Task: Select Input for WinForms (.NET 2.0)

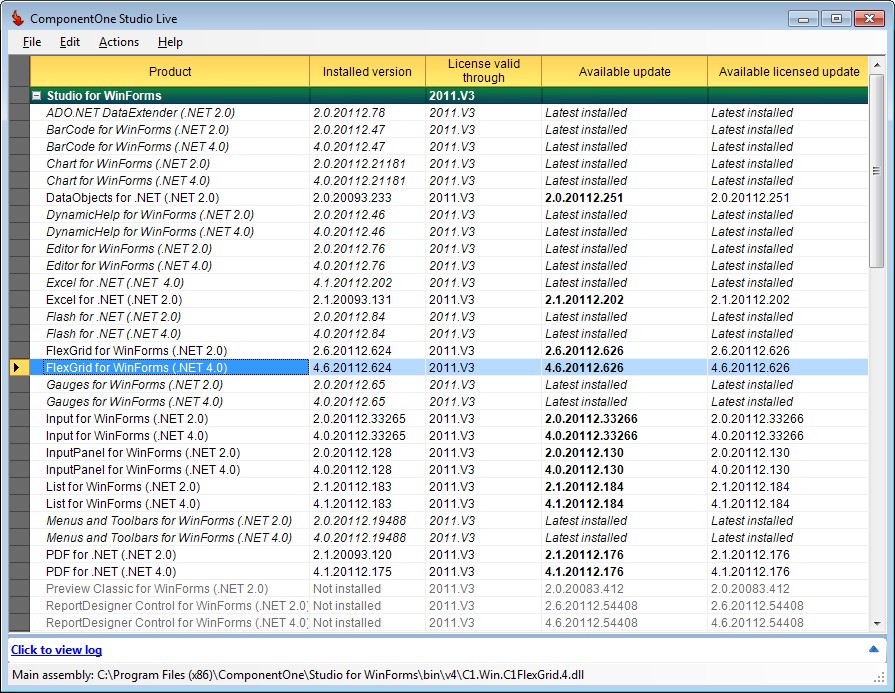Action: (127, 419)
